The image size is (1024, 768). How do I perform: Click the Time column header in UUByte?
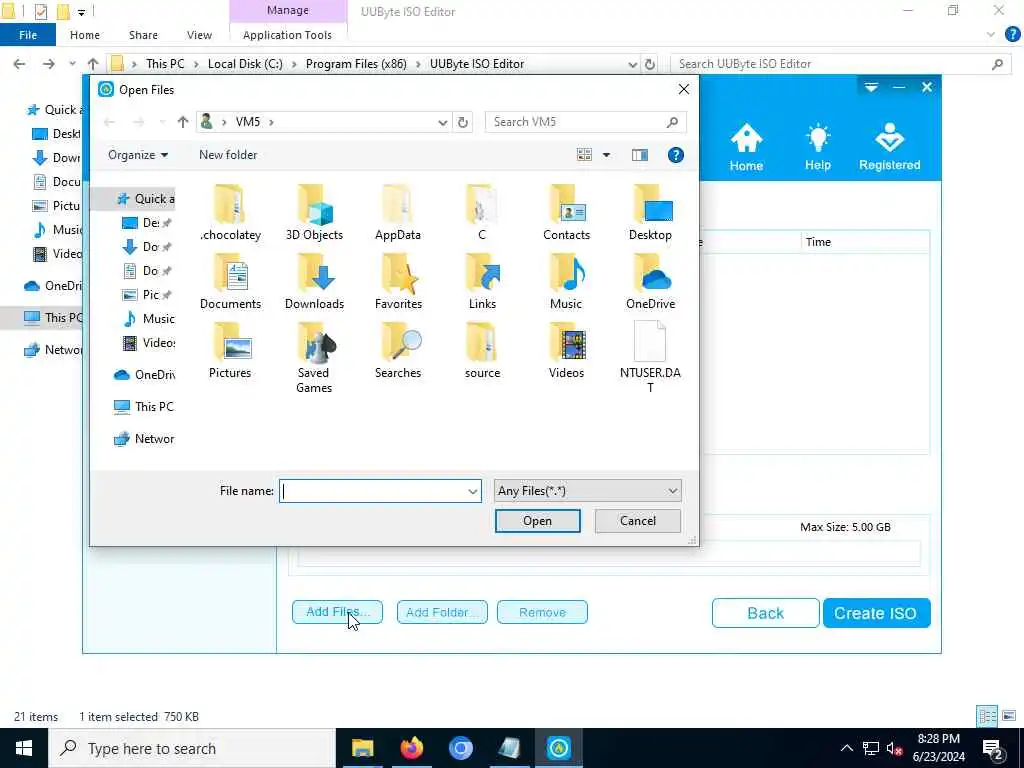[x=865, y=242]
